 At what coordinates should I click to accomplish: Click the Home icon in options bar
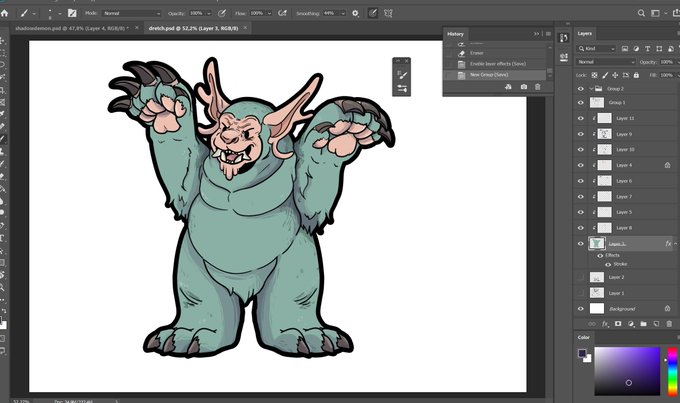(6, 13)
